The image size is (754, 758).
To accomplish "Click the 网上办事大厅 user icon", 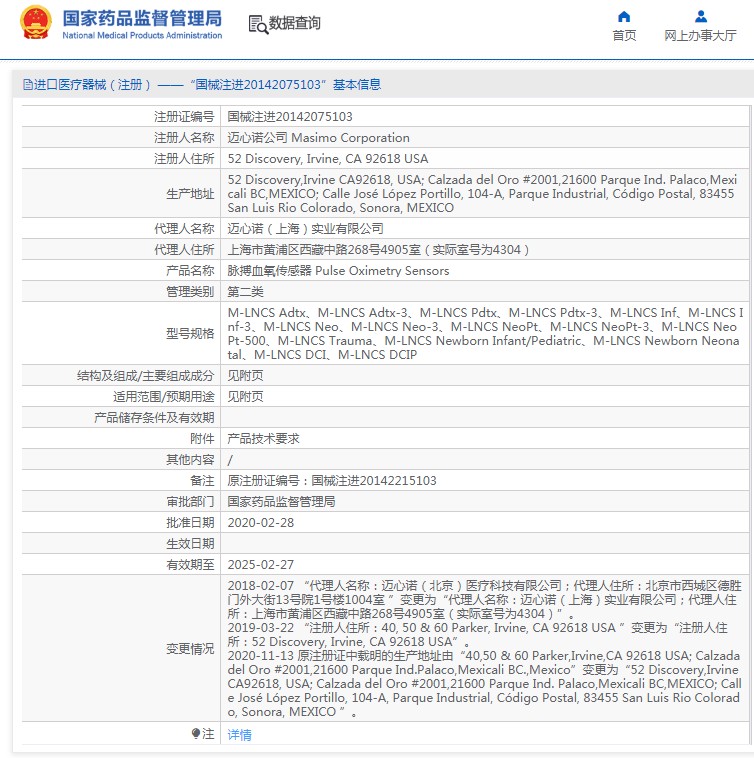I will (701, 17).
